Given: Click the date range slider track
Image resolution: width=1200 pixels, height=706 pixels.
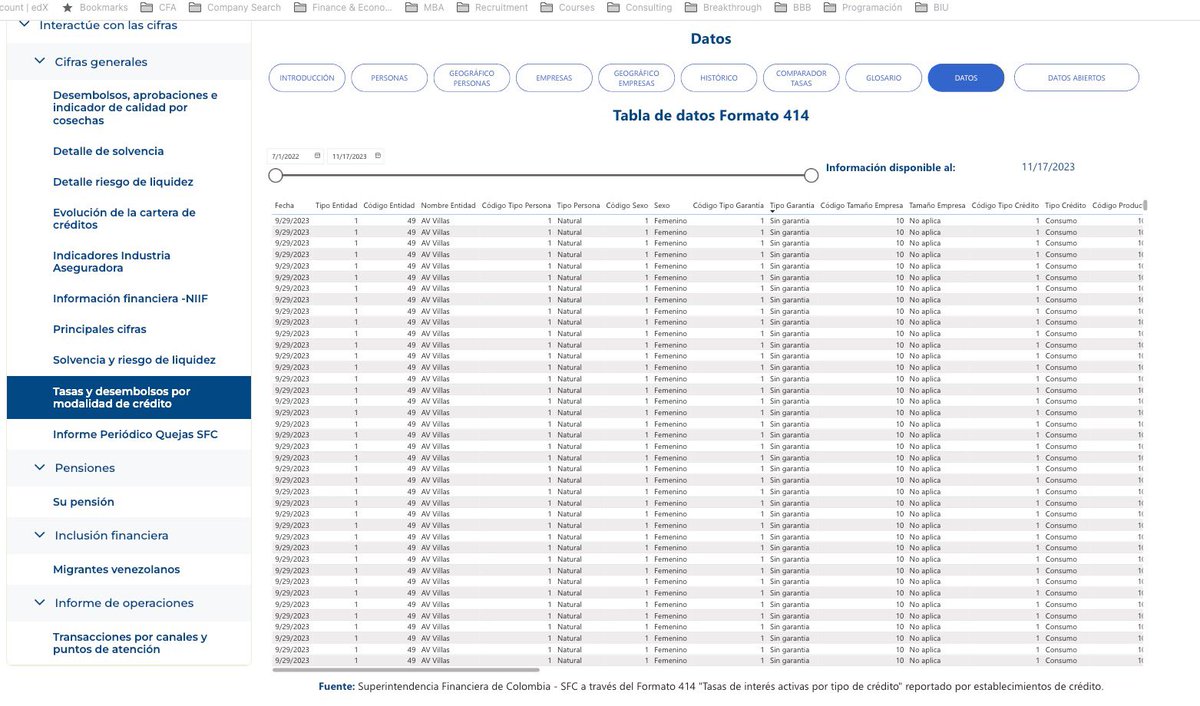Looking at the screenshot, I should click(543, 175).
